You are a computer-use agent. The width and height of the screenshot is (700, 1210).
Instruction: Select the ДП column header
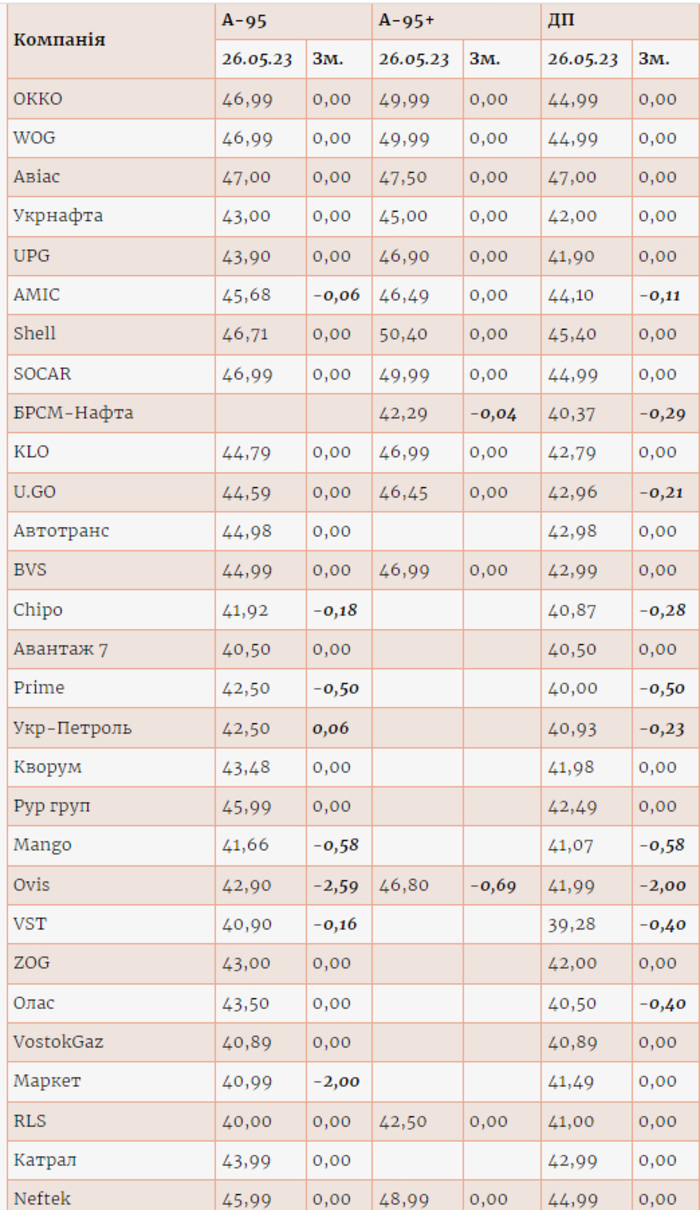tap(561, 19)
